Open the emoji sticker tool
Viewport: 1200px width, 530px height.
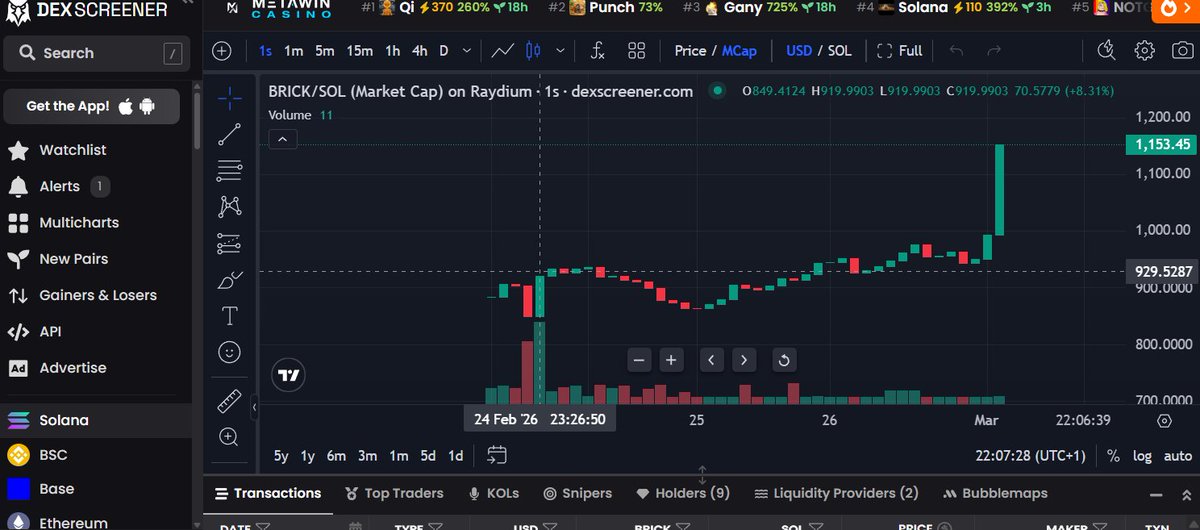click(230, 352)
